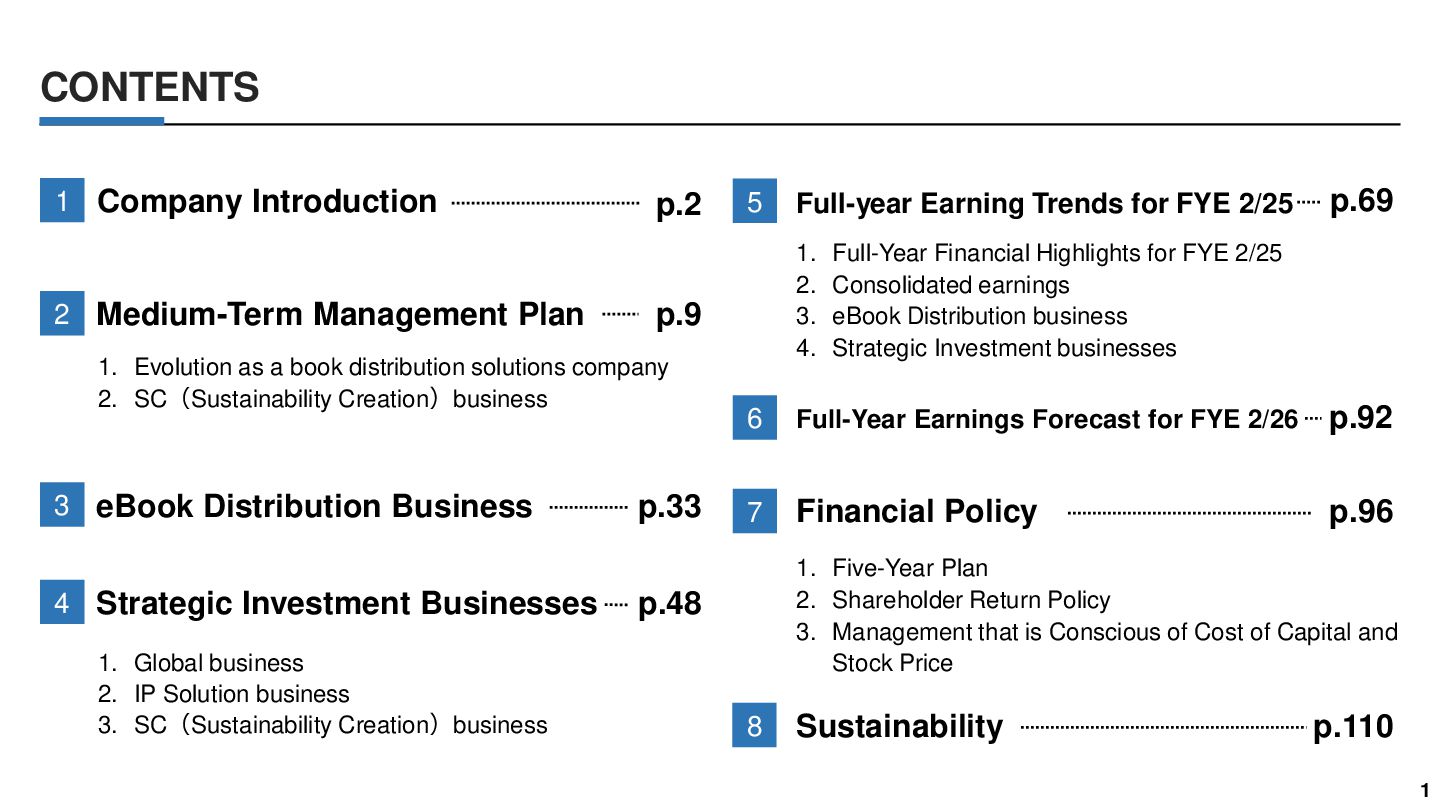Viewport: 1440px width, 810px height.
Task: Click the IP Solution business sub-item
Action: tap(241, 694)
